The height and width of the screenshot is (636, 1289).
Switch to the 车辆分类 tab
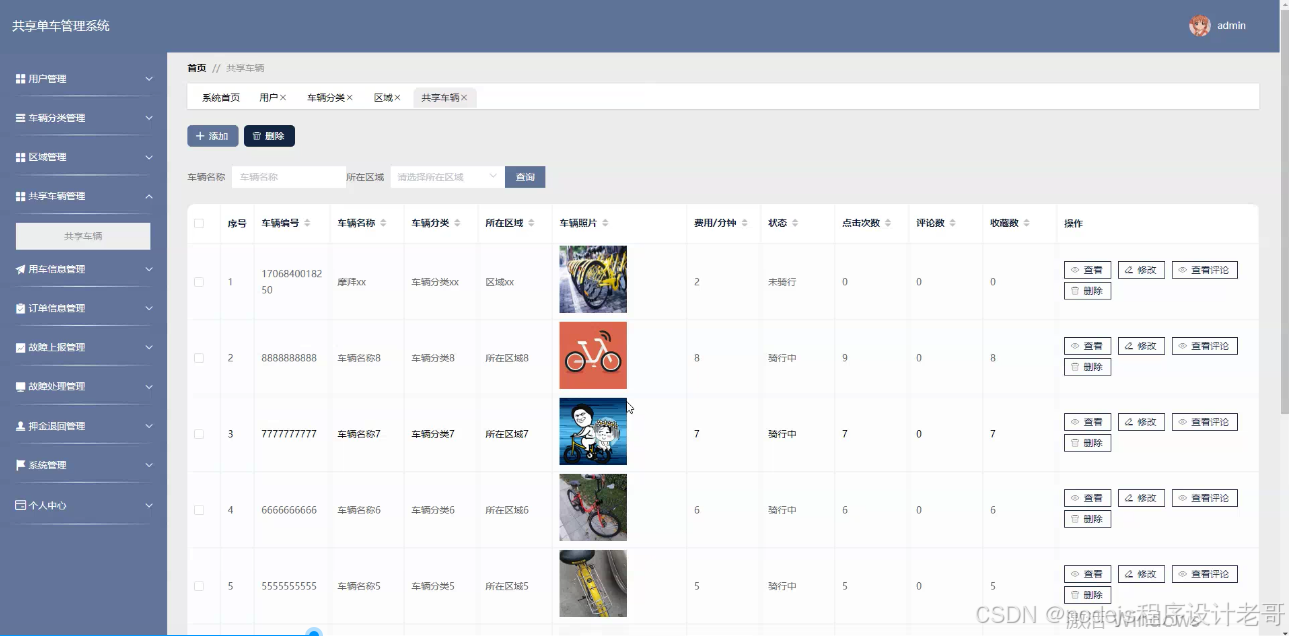coord(325,98)
